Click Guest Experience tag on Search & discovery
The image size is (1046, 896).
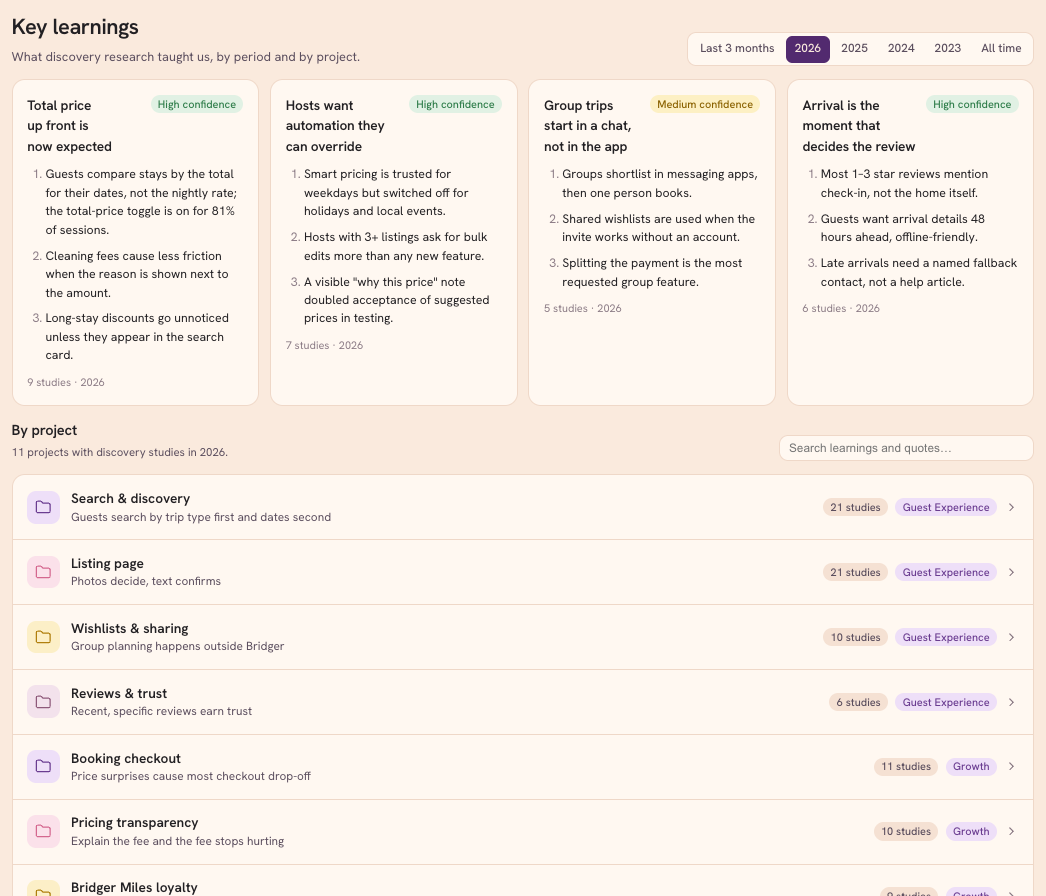pyautogui.click(x=946, y=508)
